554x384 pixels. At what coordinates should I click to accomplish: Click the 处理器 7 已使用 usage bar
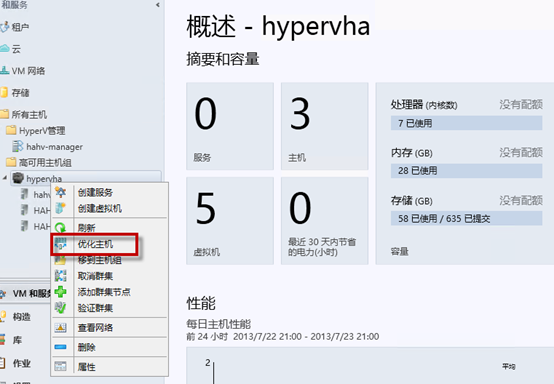(x=466, y=123)
